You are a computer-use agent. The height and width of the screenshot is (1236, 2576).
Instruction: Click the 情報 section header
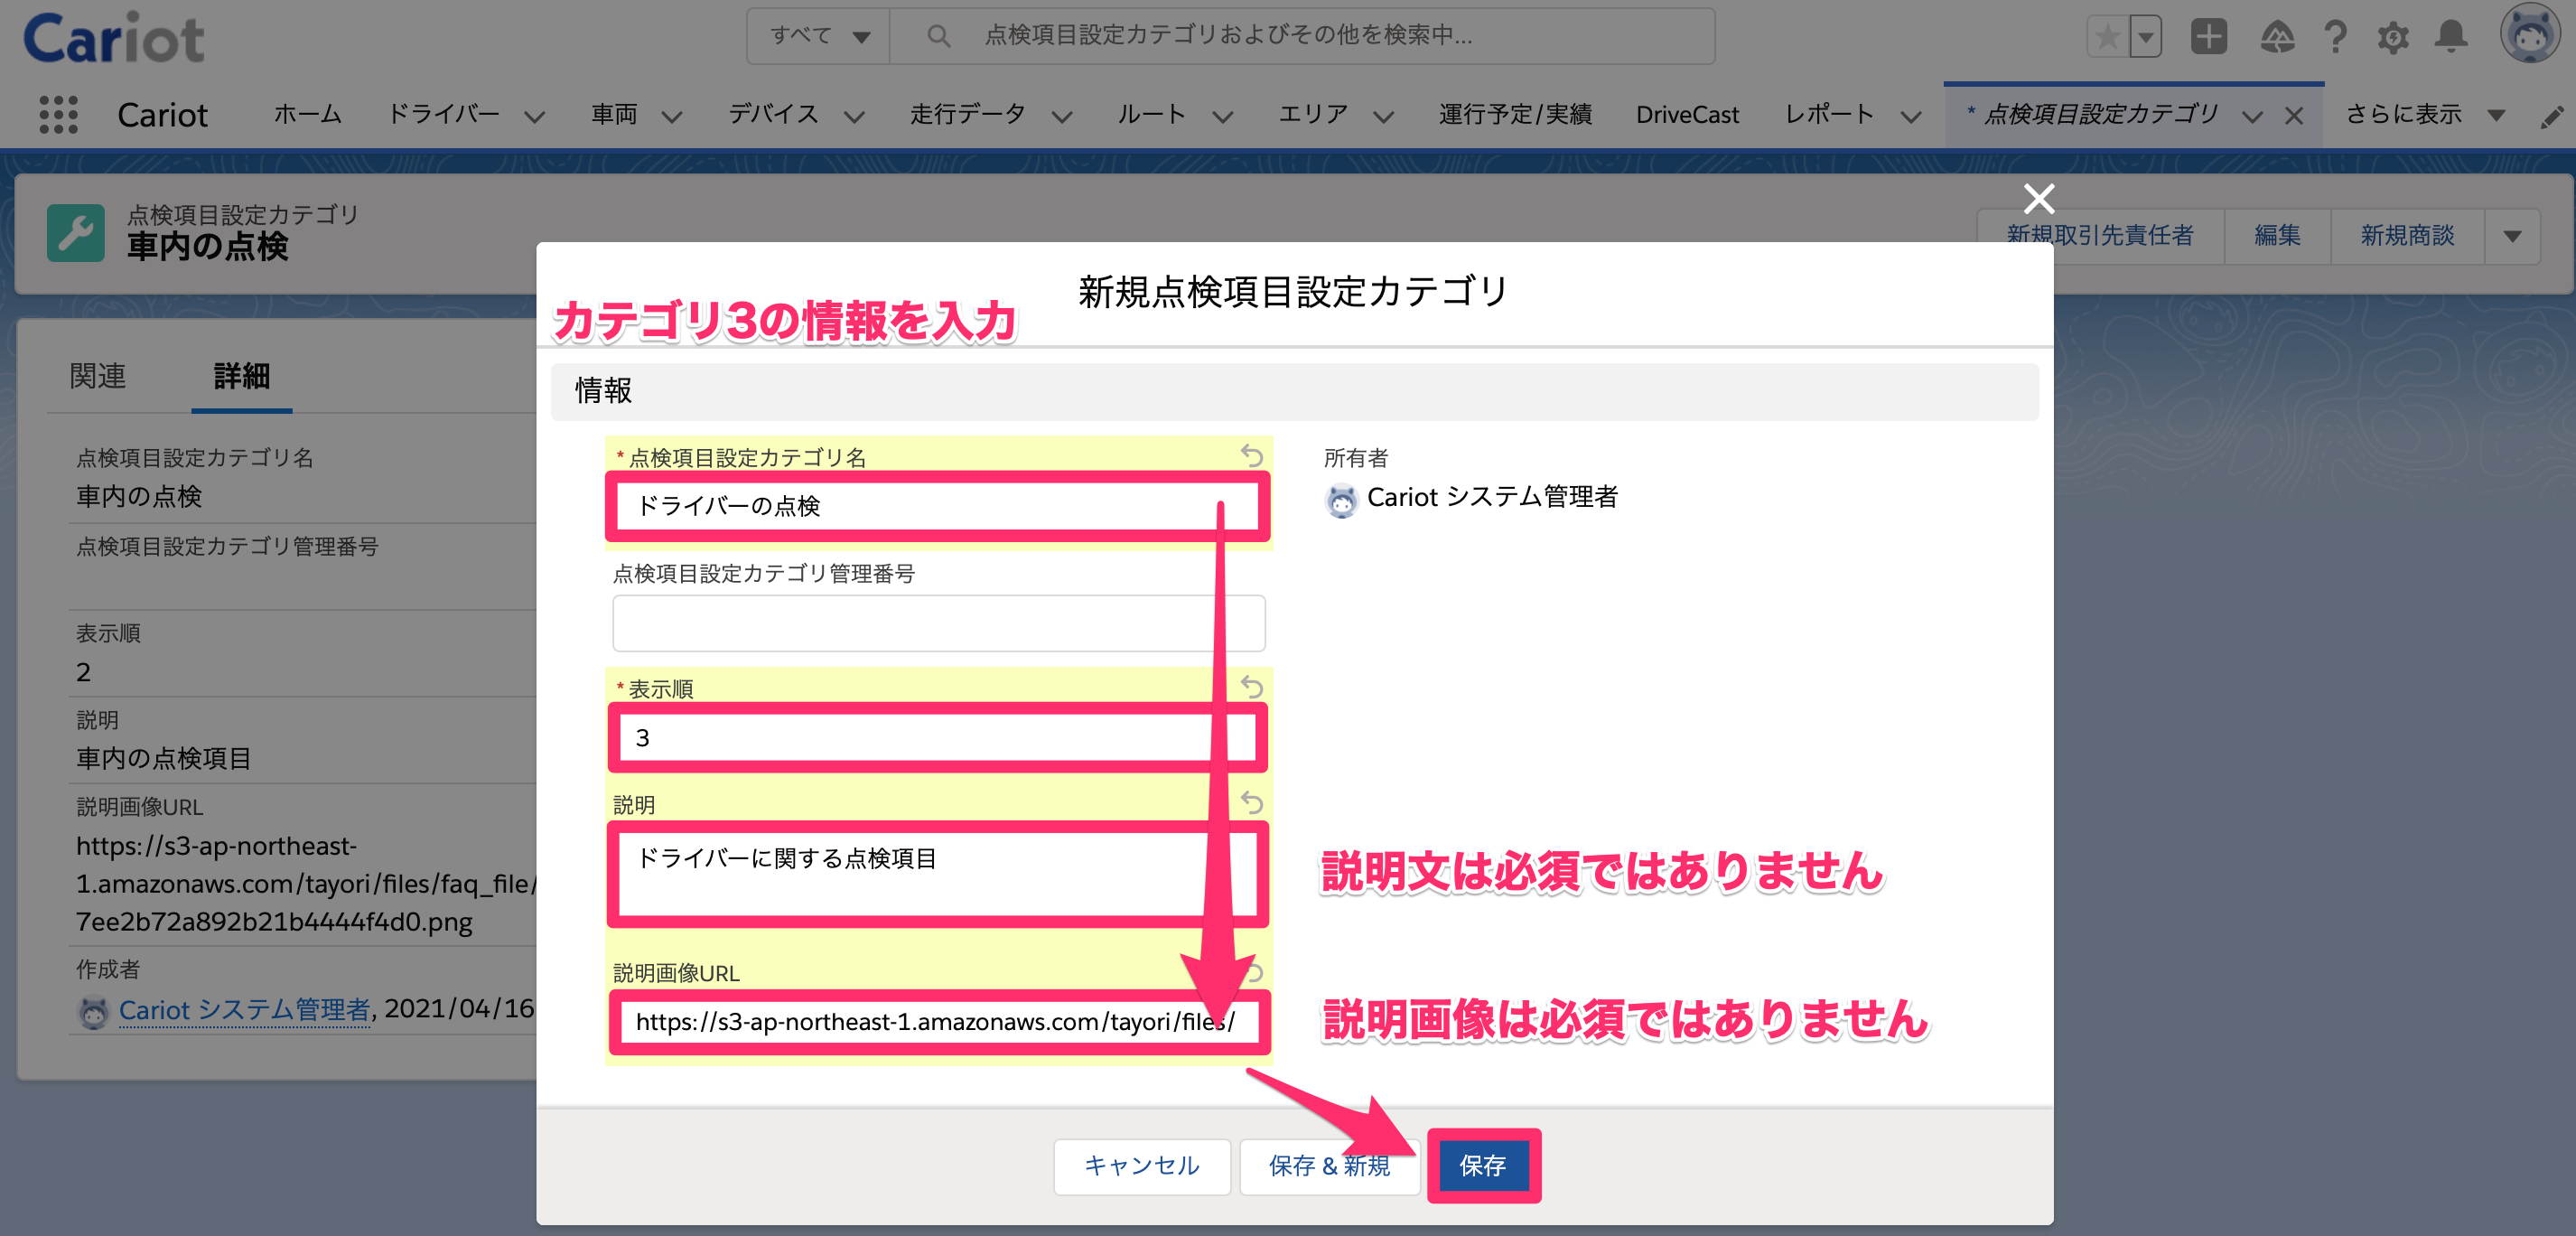1294,391
